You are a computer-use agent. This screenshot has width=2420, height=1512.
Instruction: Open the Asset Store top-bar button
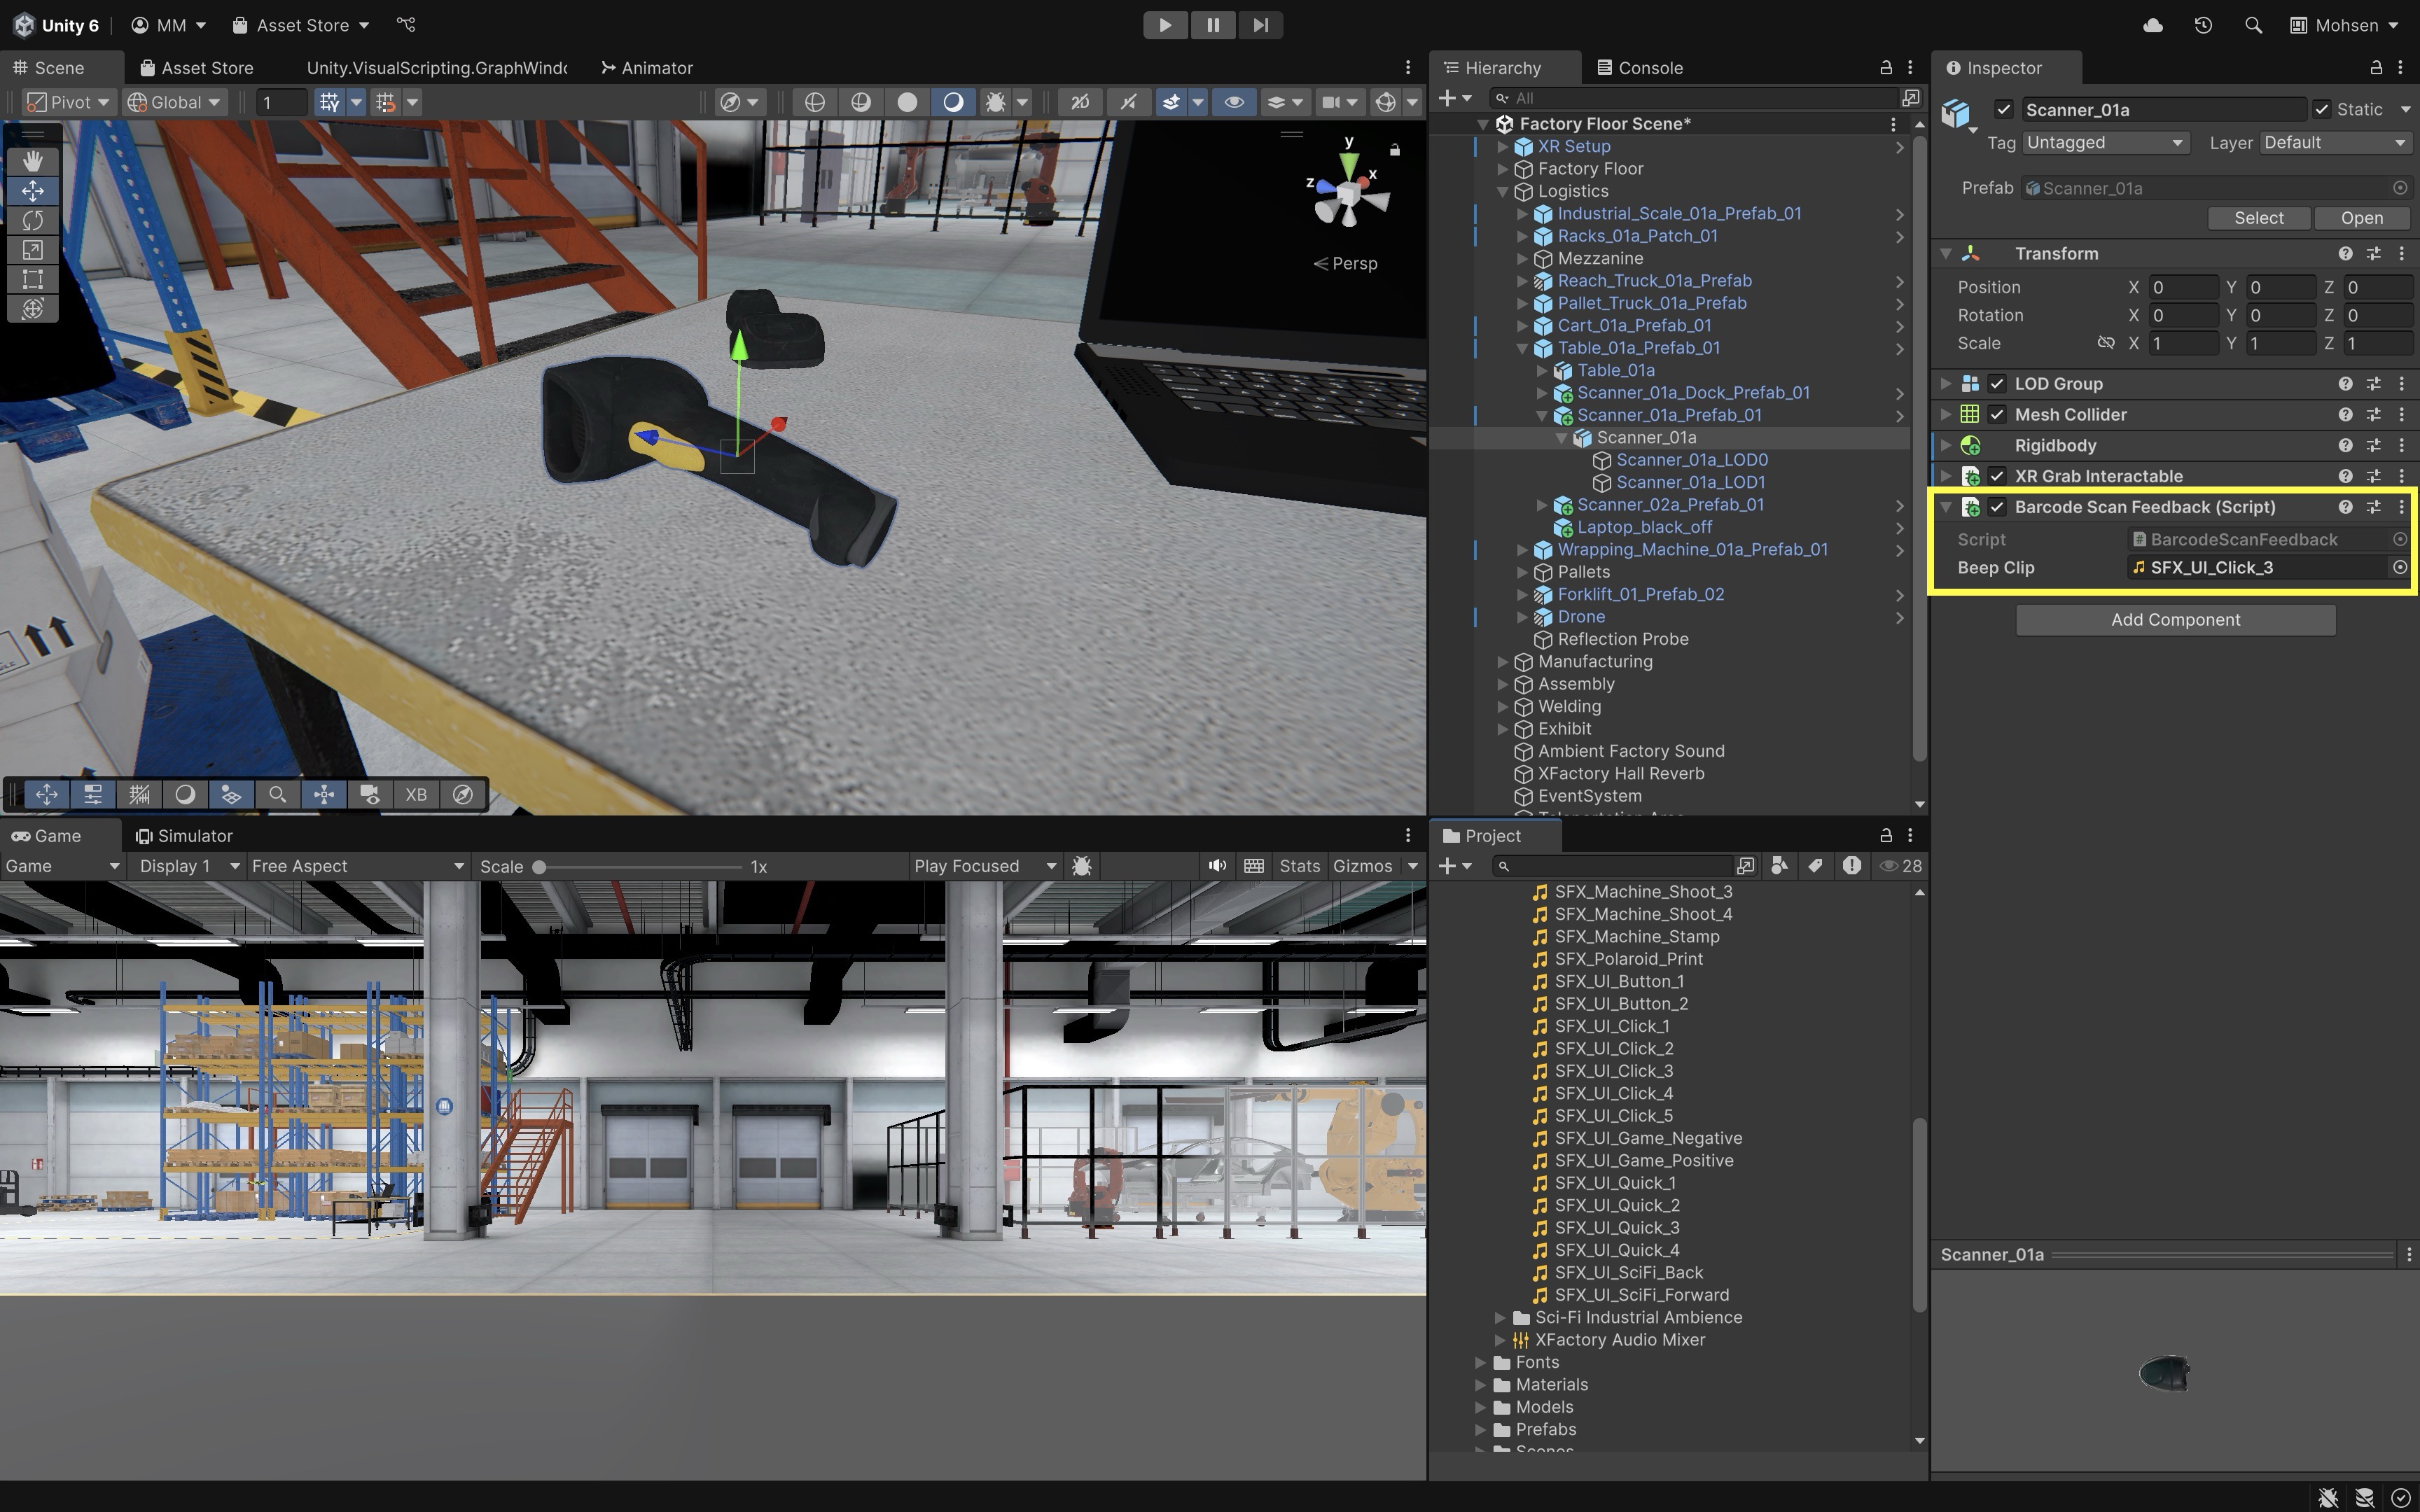click(x=302, y=25)
